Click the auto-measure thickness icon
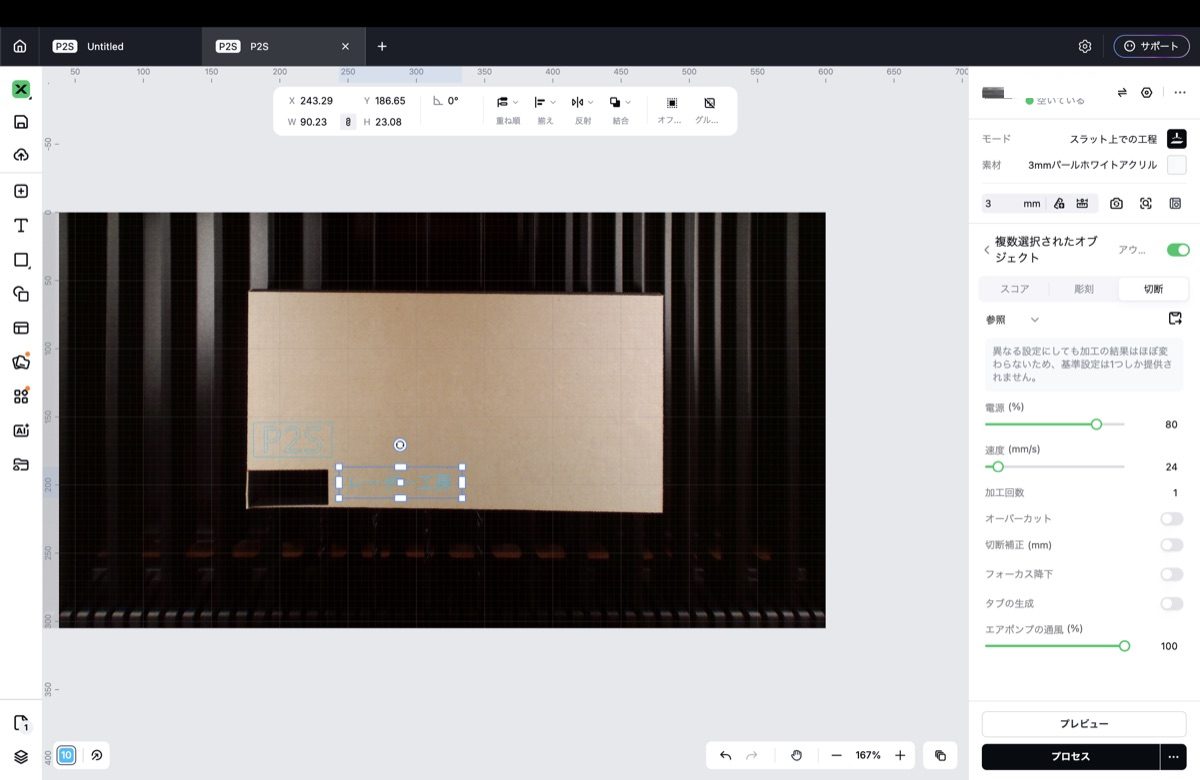The width and height of the screenshot is (1200, 780). [1059, 203]
